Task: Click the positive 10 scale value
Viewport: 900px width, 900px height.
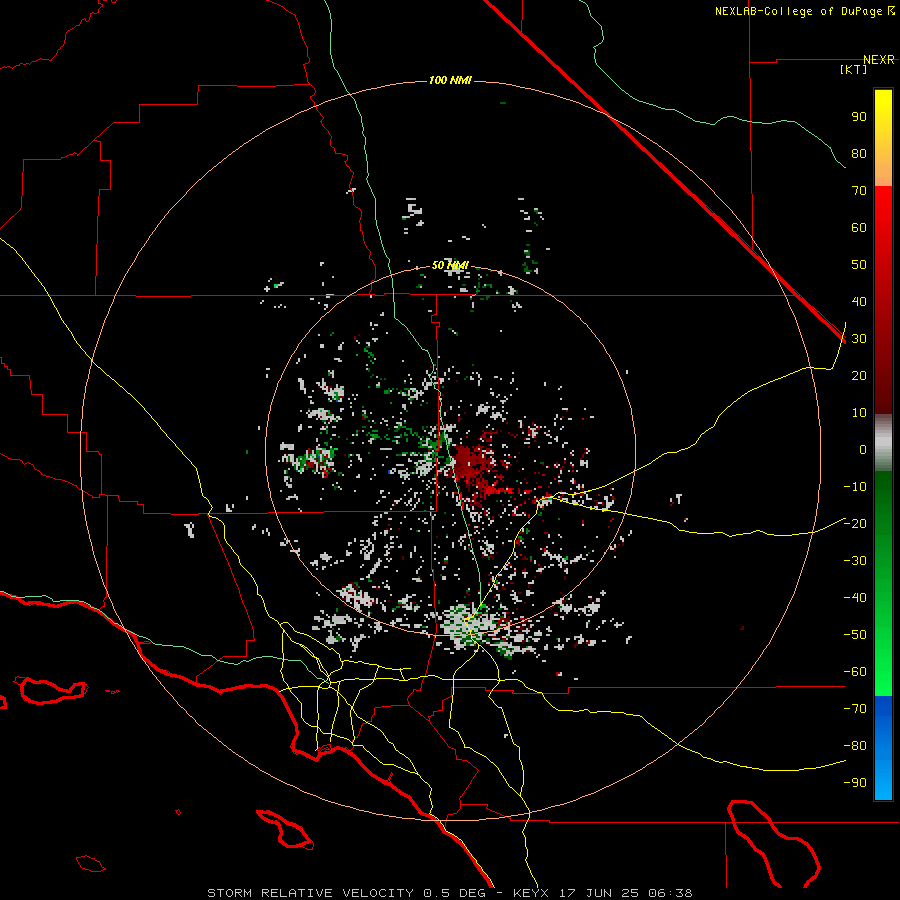Action: click(x=859, y=413)
